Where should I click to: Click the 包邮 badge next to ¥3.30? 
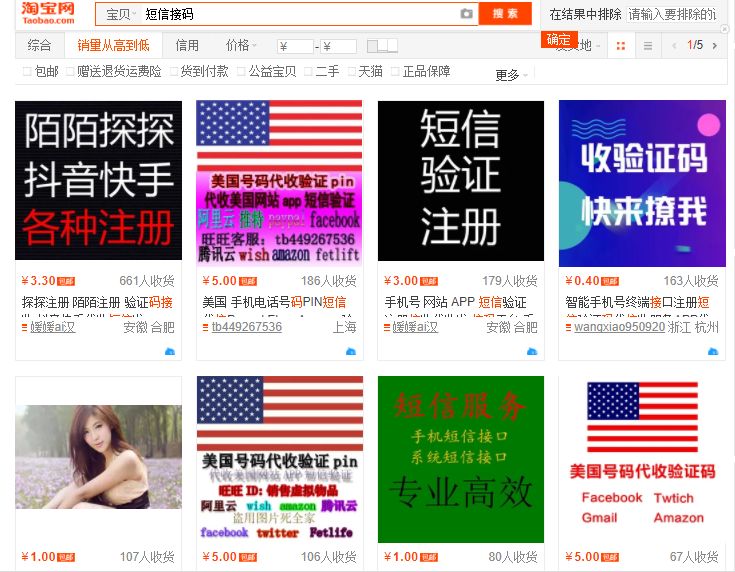coord(66,281)
